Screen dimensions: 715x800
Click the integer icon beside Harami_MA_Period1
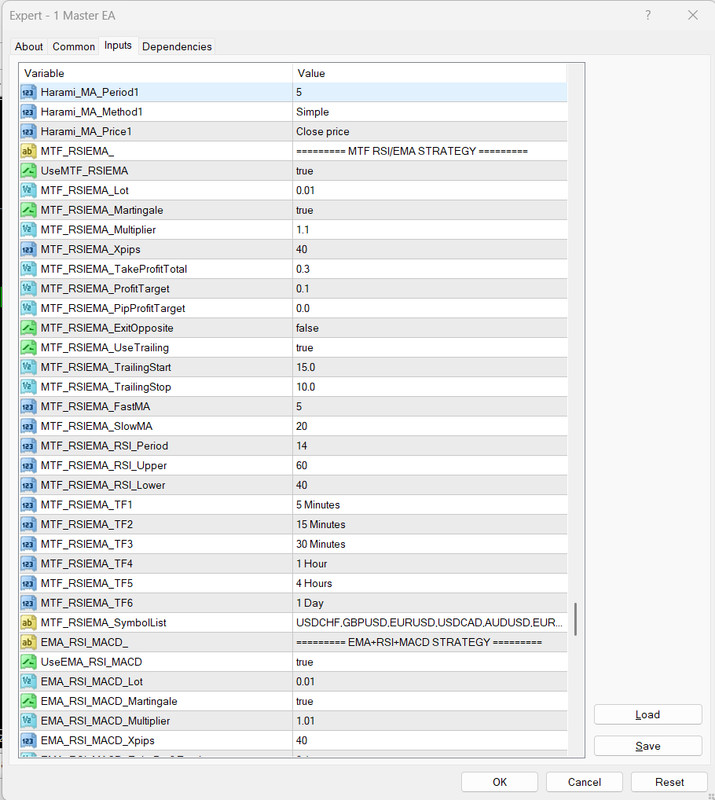click(x=28, y=92)
